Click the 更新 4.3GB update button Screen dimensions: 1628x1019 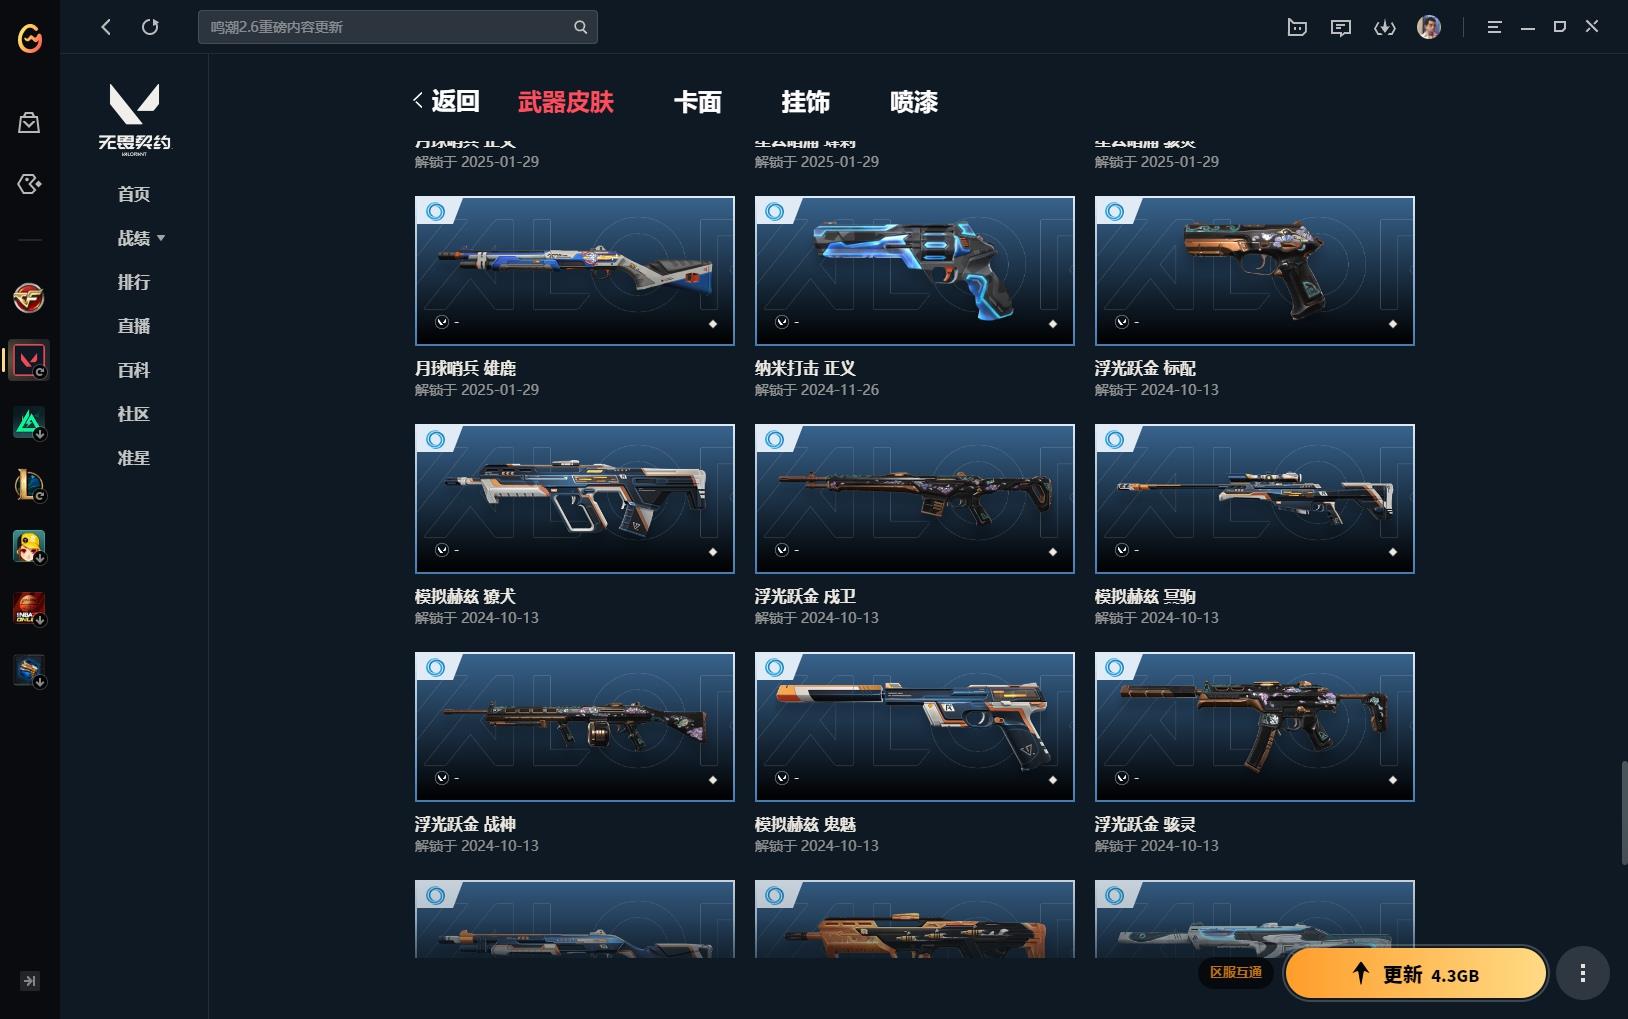(x=1416, y=974)
